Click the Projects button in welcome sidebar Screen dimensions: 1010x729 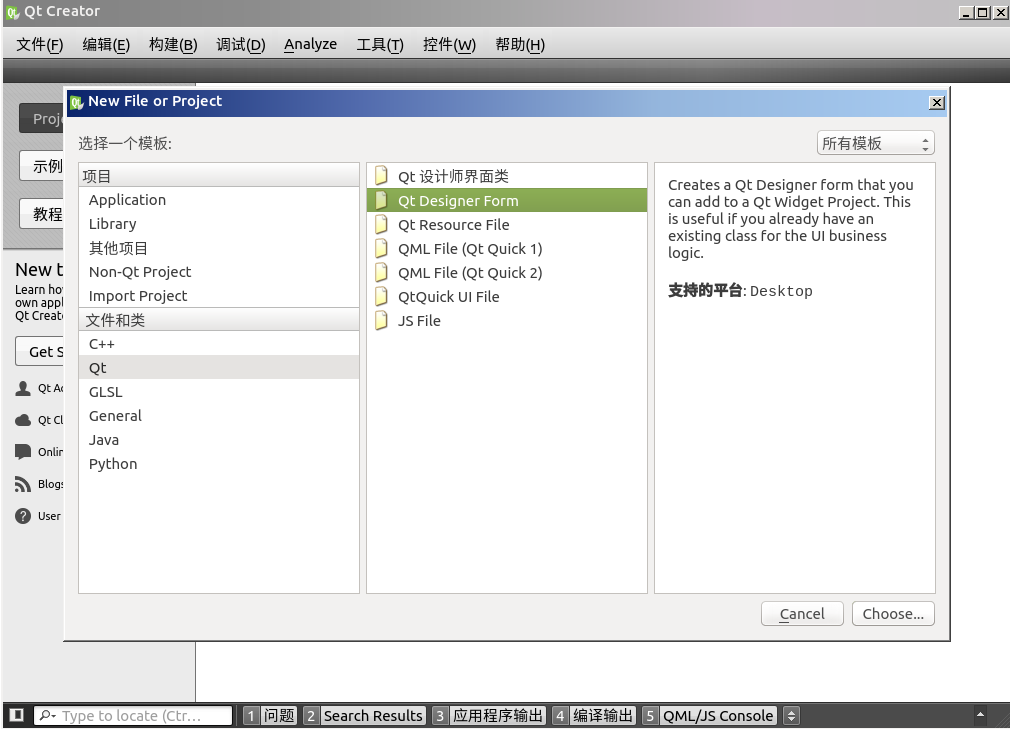(43, 118)
